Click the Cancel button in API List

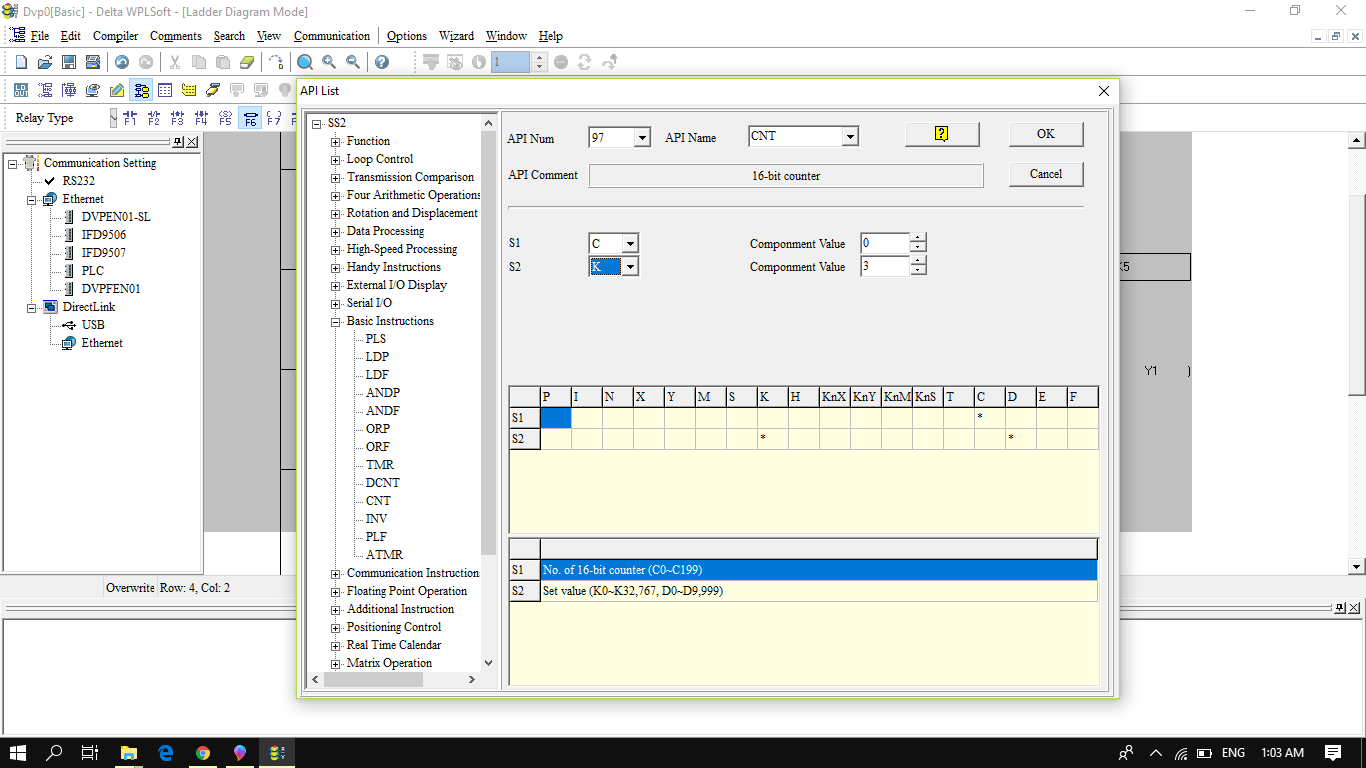click(x=1045, y=173)
